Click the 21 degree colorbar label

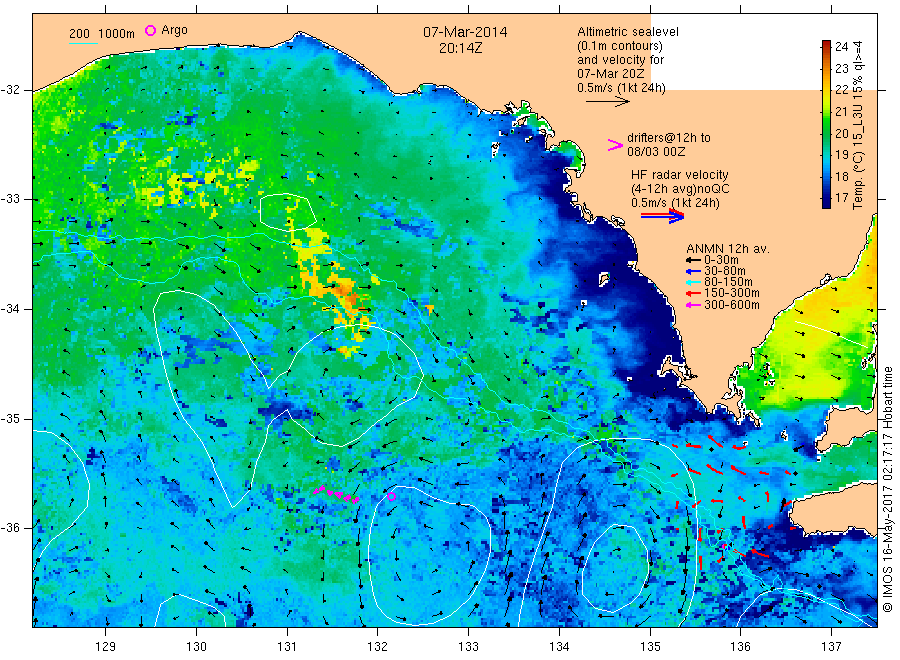click(x=841, y=111)
